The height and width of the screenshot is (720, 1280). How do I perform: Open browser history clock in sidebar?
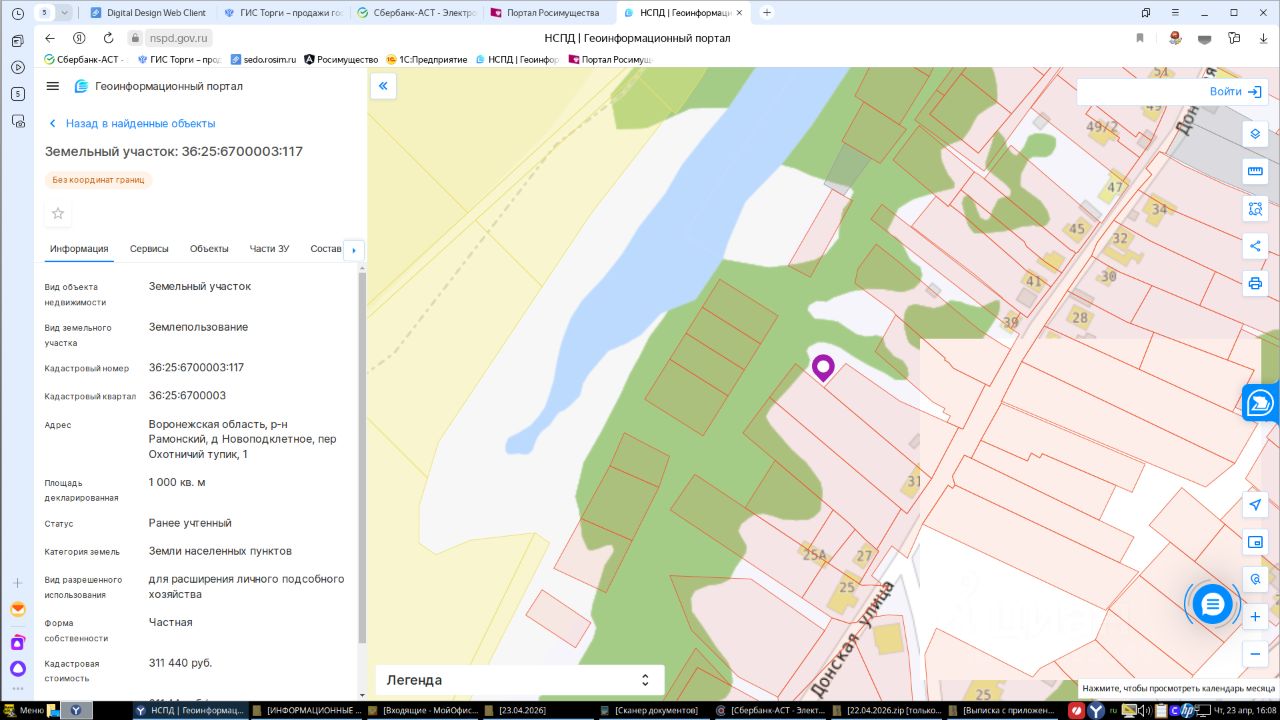coord(18,13)
